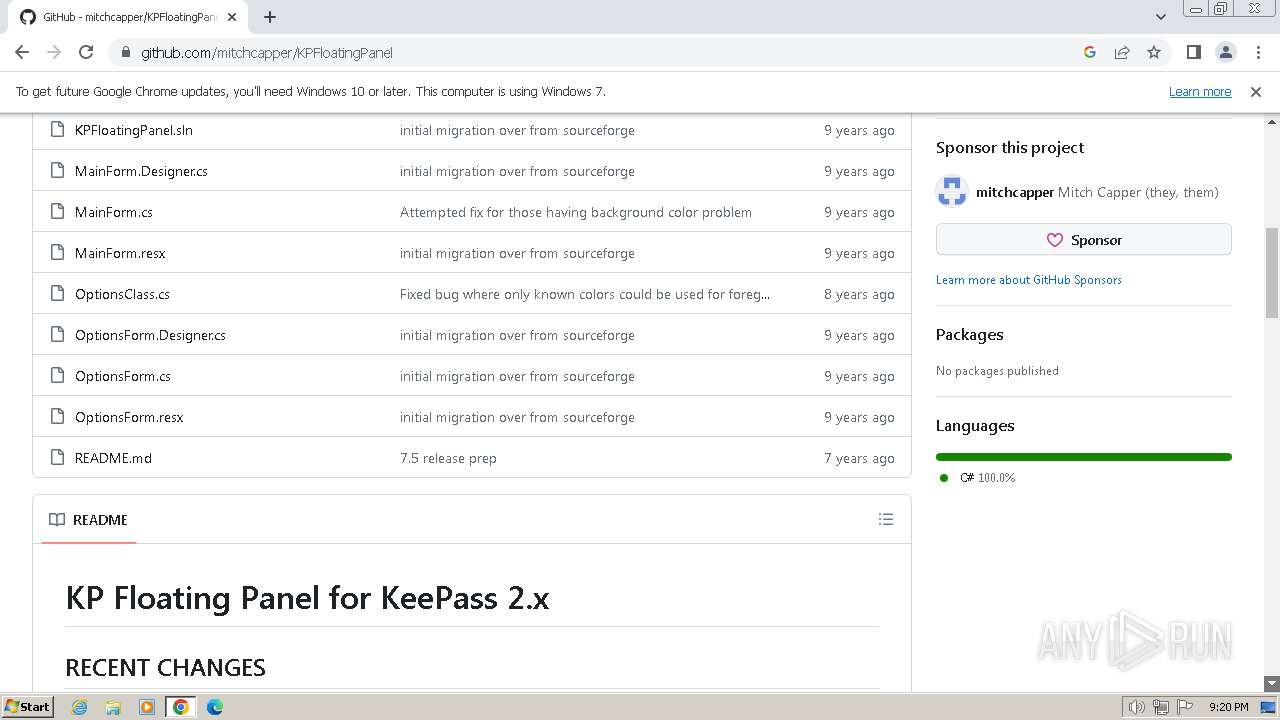The height and width of the screenshot is (720, 1280).
Task: Dismiss the Chrome update notification bar
Action: pyautogui.click(x=1256, y=91)
